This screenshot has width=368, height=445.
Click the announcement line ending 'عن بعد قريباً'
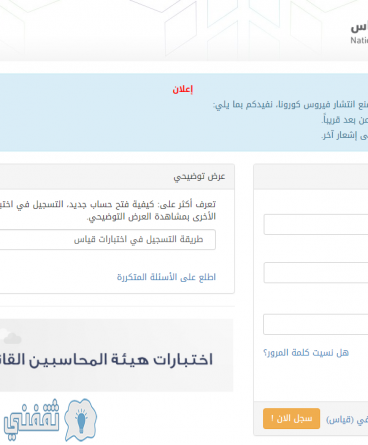click(x=345, y=120)
